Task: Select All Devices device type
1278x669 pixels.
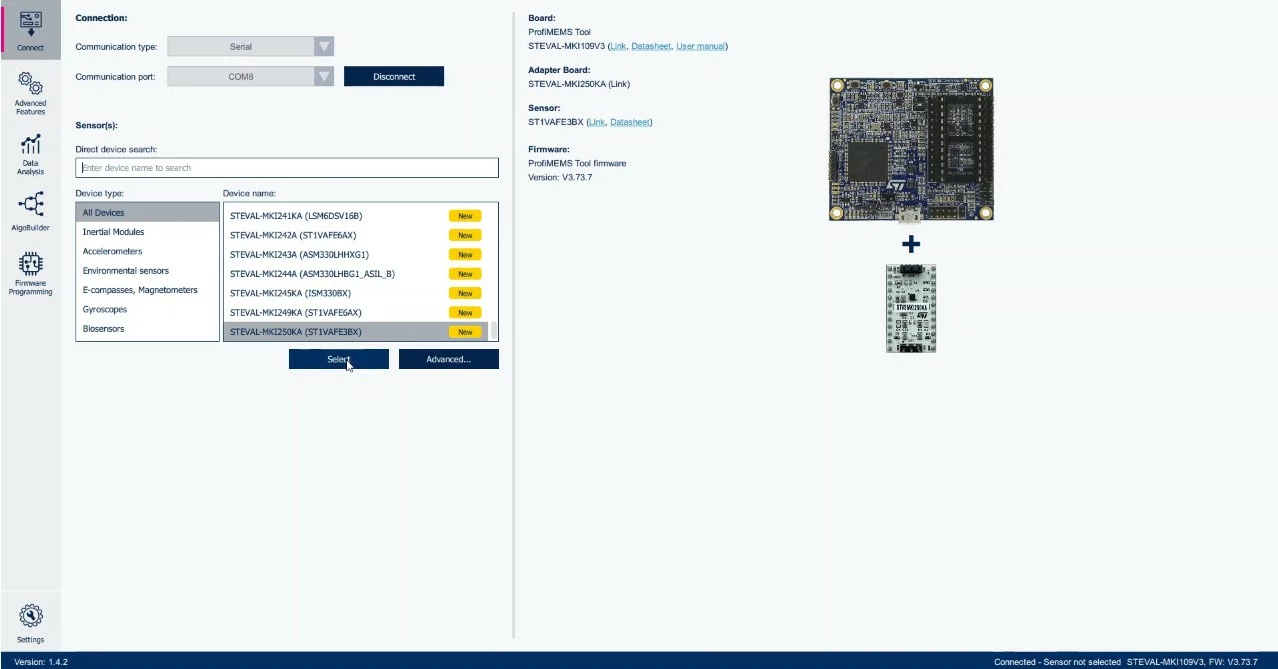Action: pos(147,213)
